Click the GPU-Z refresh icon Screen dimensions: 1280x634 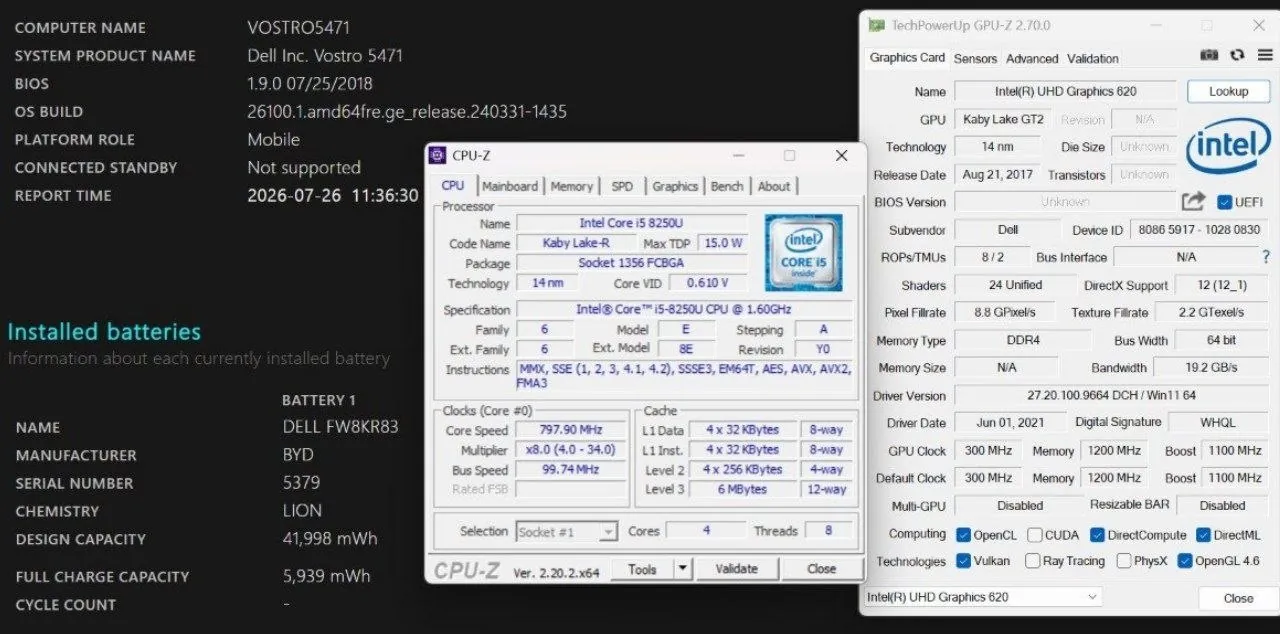coord(1237,56)
